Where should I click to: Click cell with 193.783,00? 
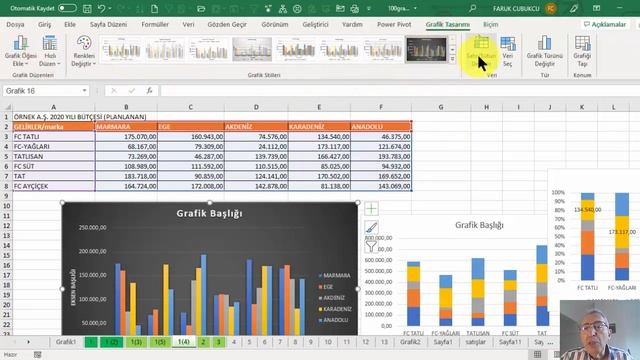(381, 156)
